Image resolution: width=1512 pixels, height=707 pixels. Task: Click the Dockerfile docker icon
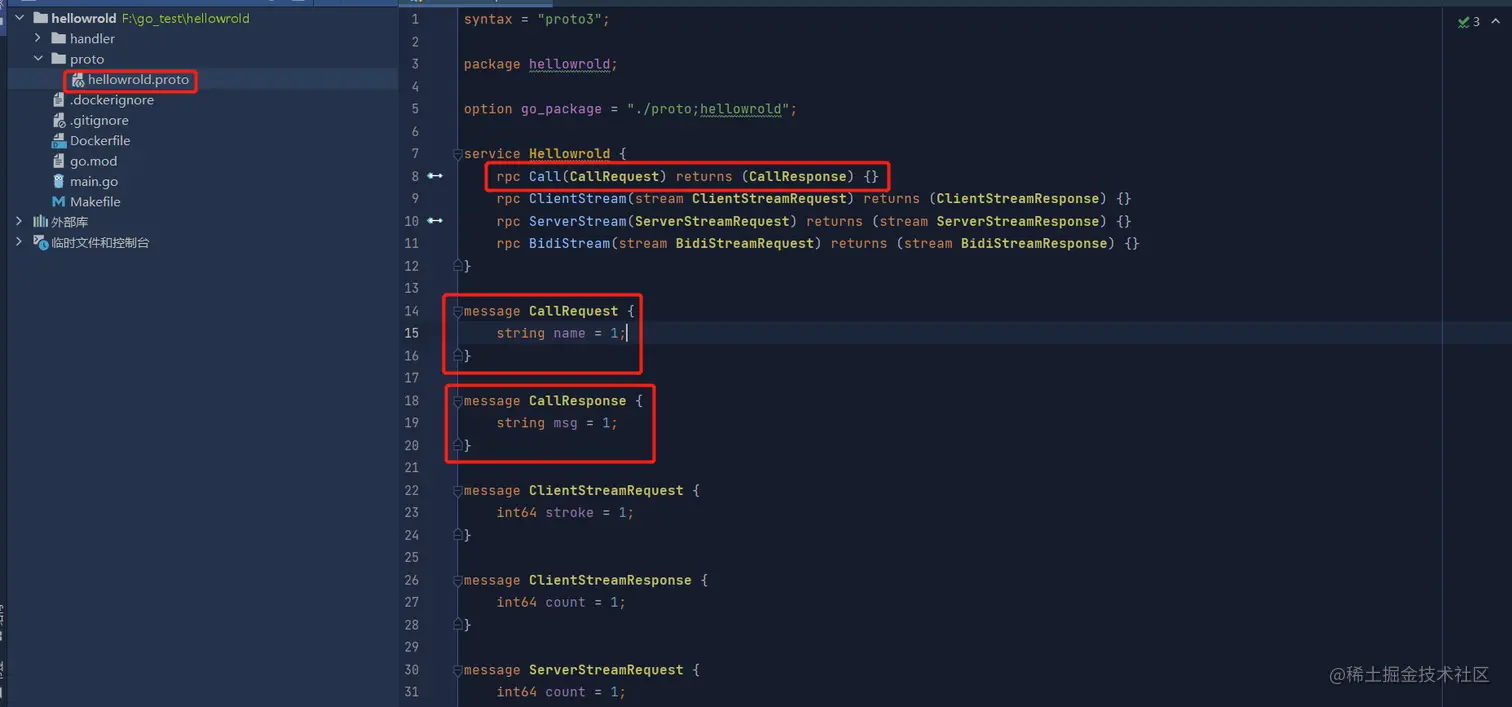point(60,141)
